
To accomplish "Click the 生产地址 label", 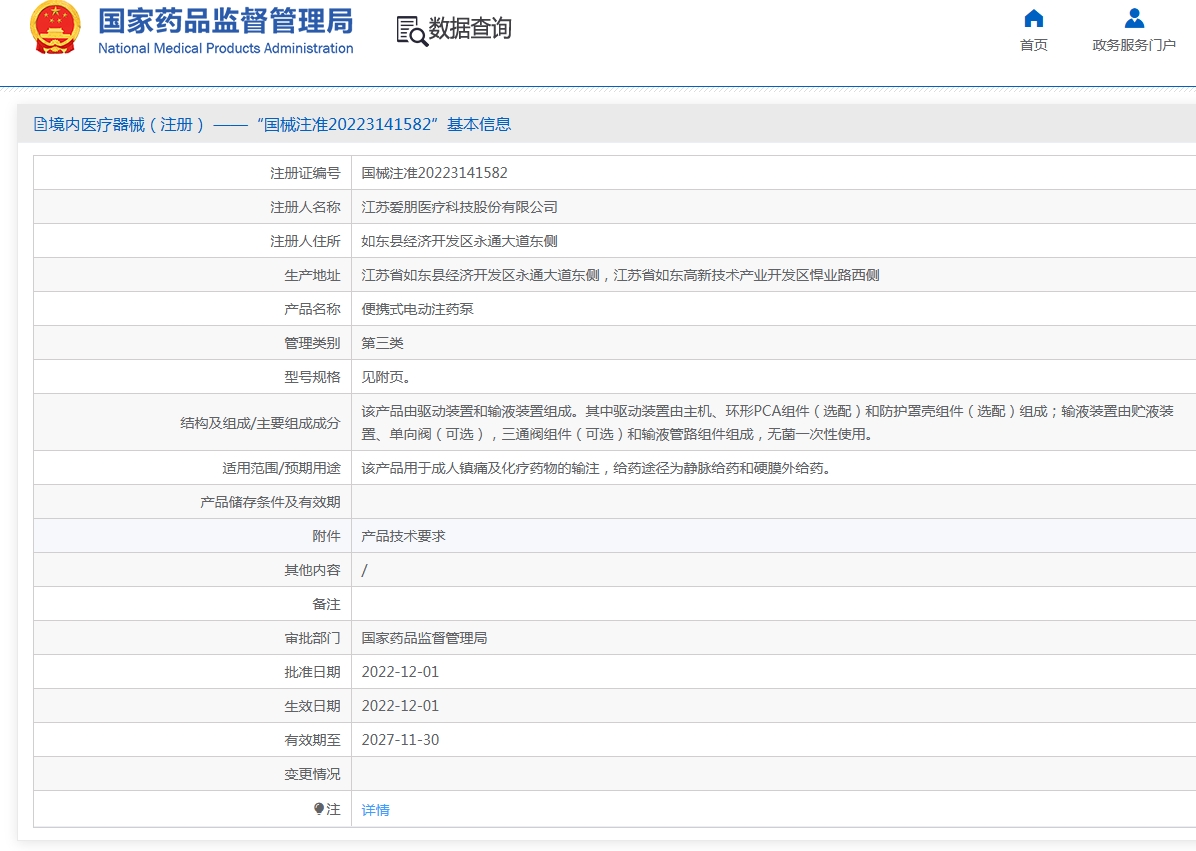I will (x=312, y=275).
